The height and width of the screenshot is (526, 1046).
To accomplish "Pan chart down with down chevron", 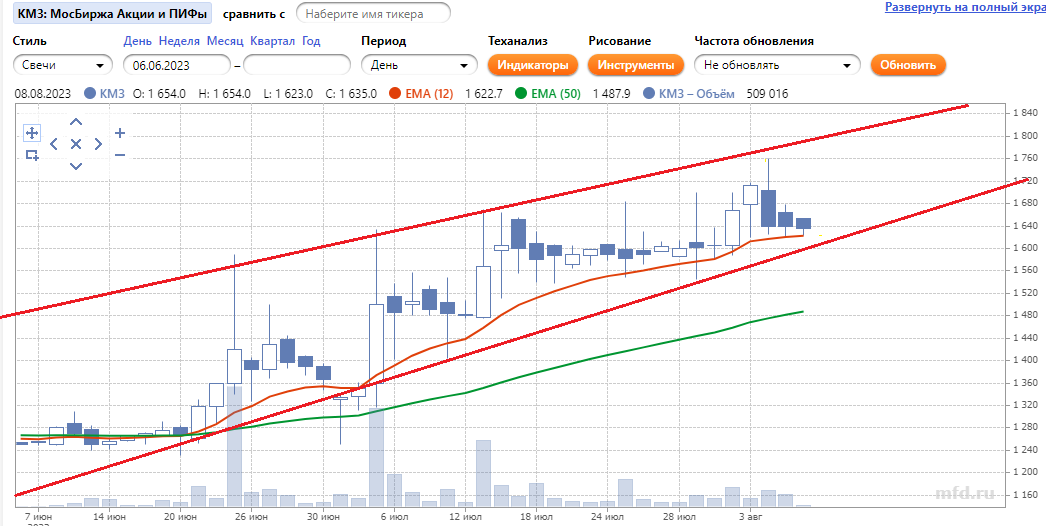I will point(76,166).
